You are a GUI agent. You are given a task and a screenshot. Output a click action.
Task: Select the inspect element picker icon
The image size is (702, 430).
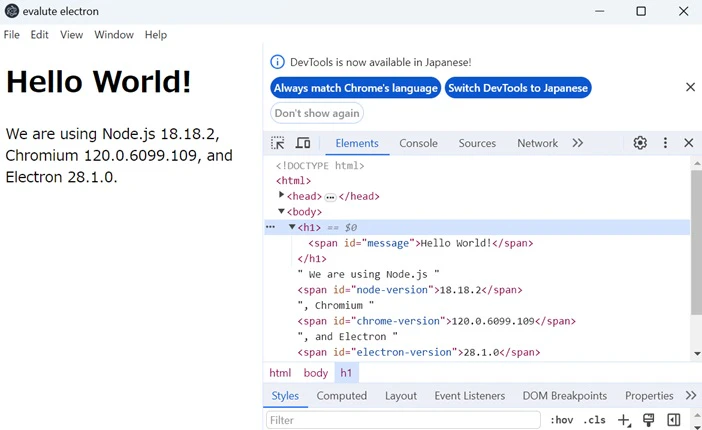278,143
